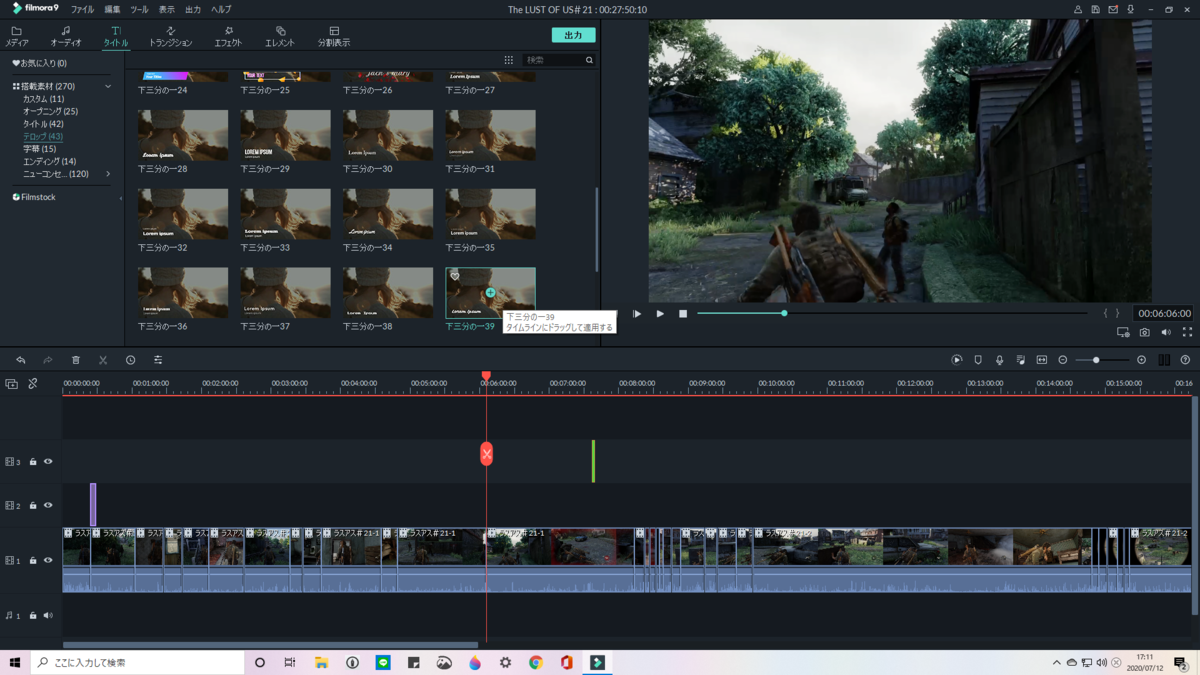Image resolution: width=1200 pixels, height=675 pixels.
Task: Open track height manager icon
Action: click(x=1164, y=360)
